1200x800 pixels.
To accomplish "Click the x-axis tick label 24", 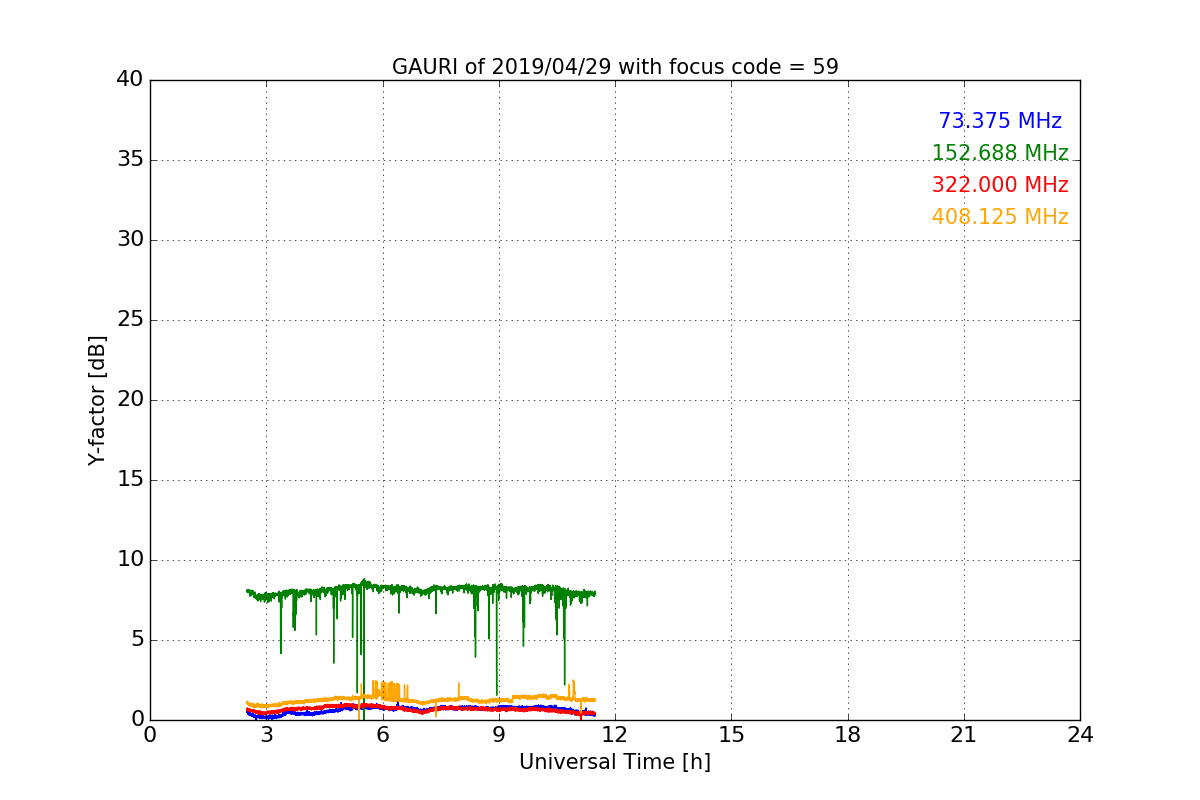I will [1080, 735].
